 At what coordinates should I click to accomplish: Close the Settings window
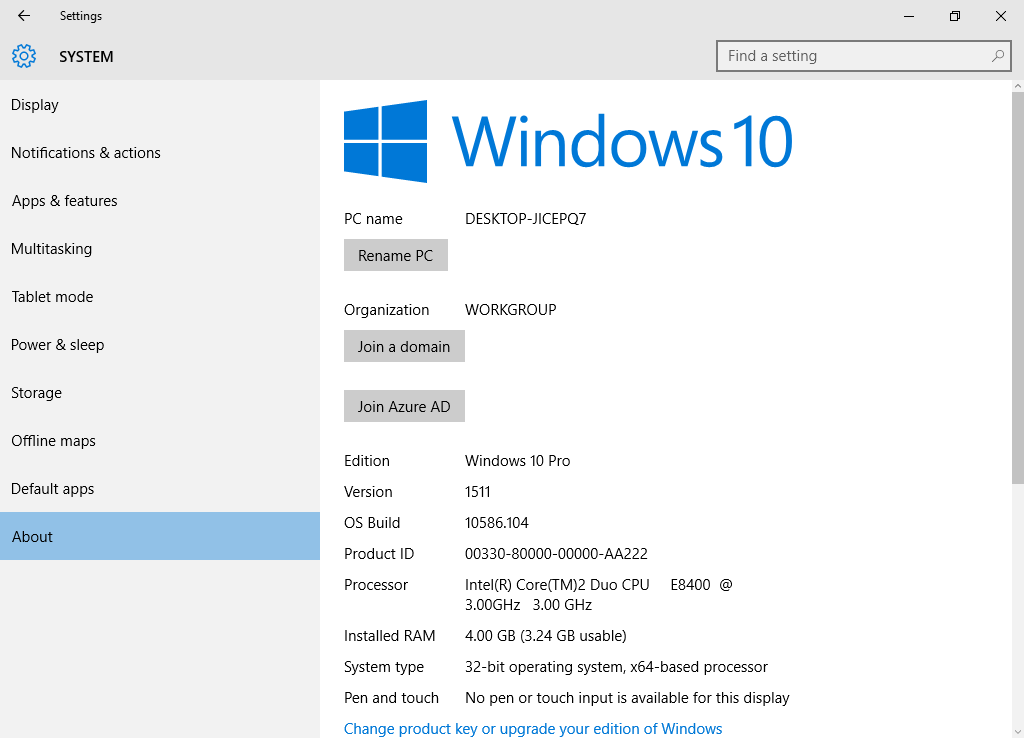(x=1000, y=16)
